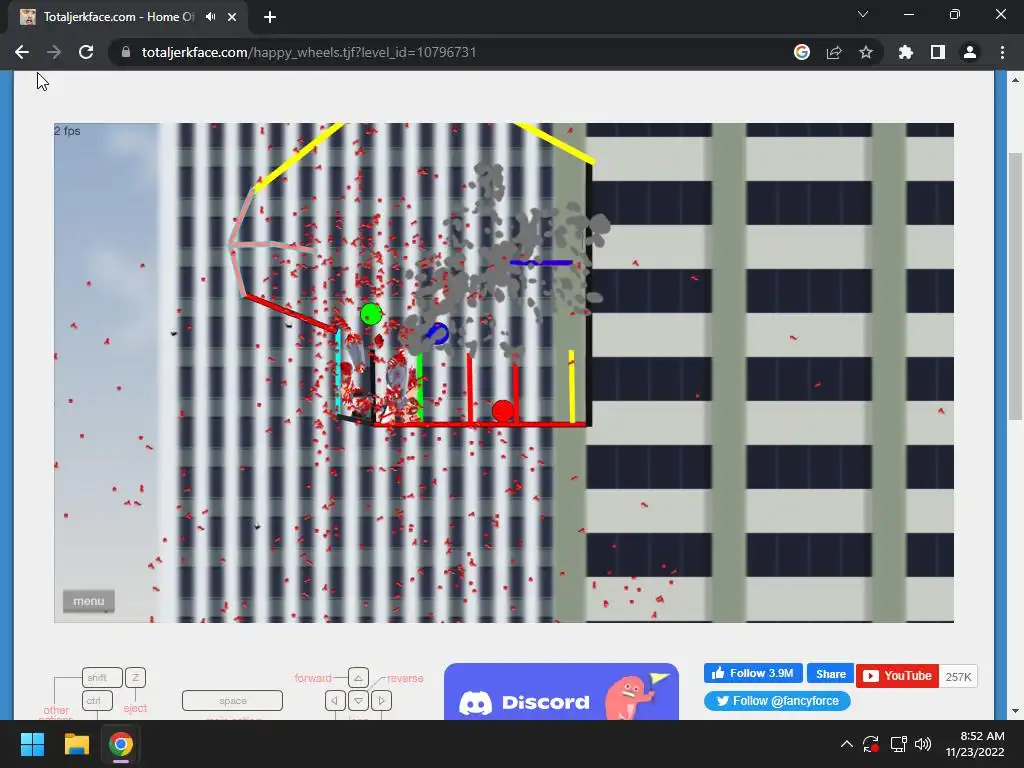This screenshot has height=768, width=1024.
Task: Reload the Totaljerkface page
Action: pyautogui.click(x=86, y=52)
